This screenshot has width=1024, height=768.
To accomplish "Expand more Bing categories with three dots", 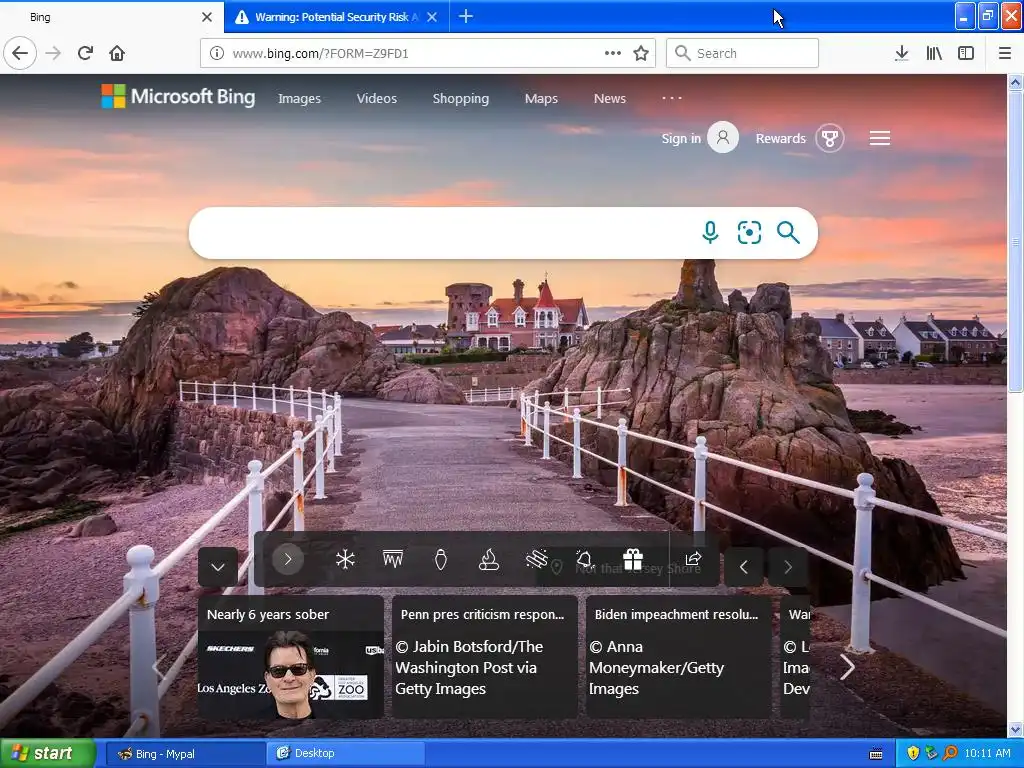I will tap(671, 98).
